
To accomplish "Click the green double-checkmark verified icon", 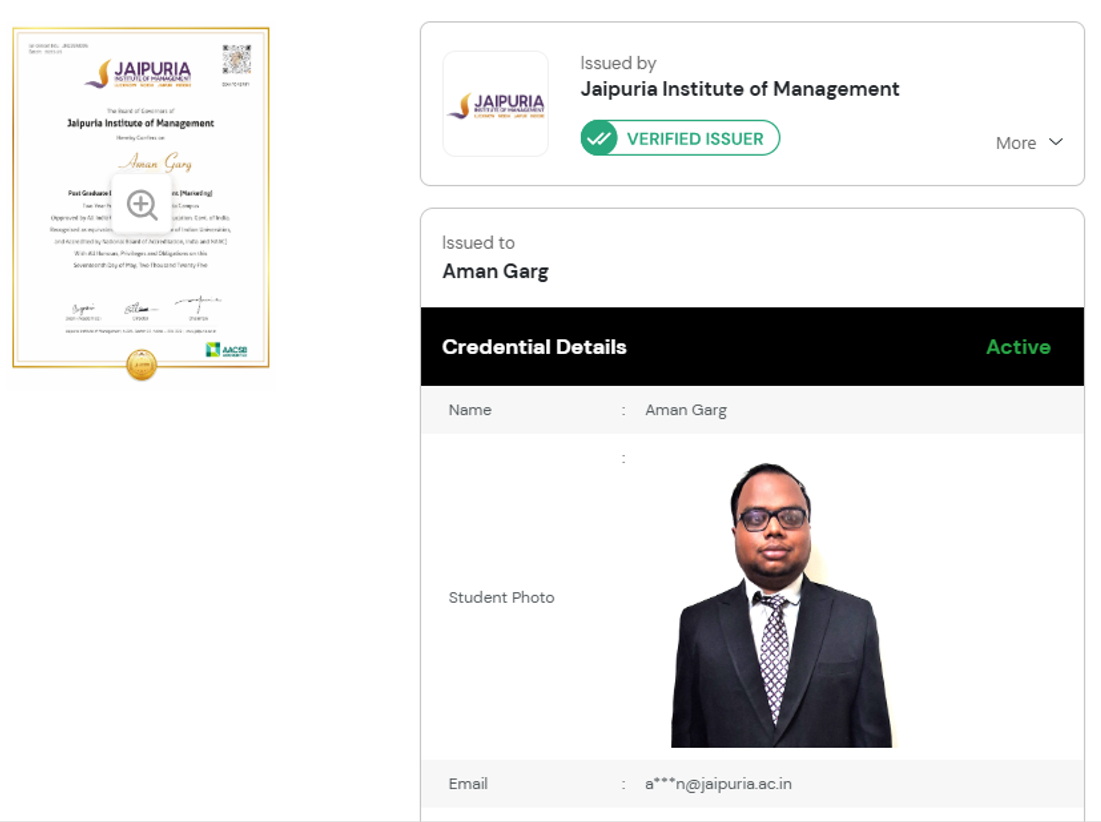I will pos(600,139).
